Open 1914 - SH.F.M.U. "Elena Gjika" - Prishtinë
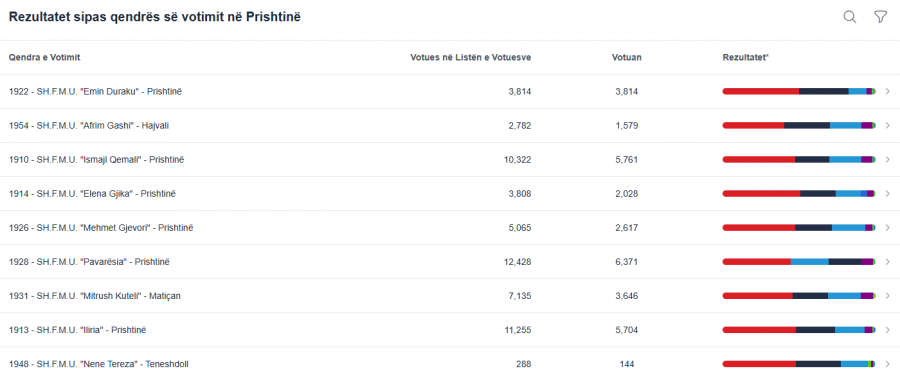The image size is (900, 380). [x=92, y=193]
